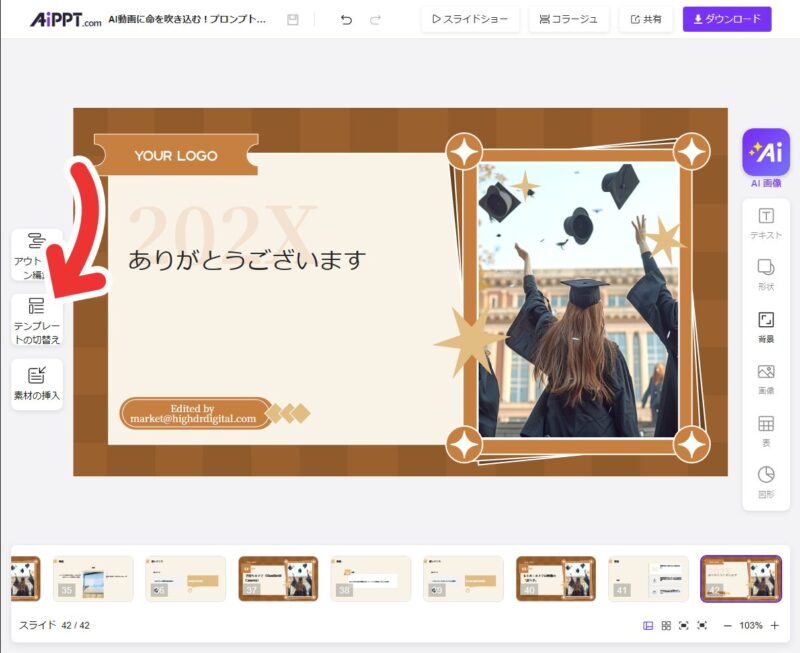Toggle the filmstrip list view icon
Image resolution: width=800 pixels, height=653 pixels.
pos(648,625)
